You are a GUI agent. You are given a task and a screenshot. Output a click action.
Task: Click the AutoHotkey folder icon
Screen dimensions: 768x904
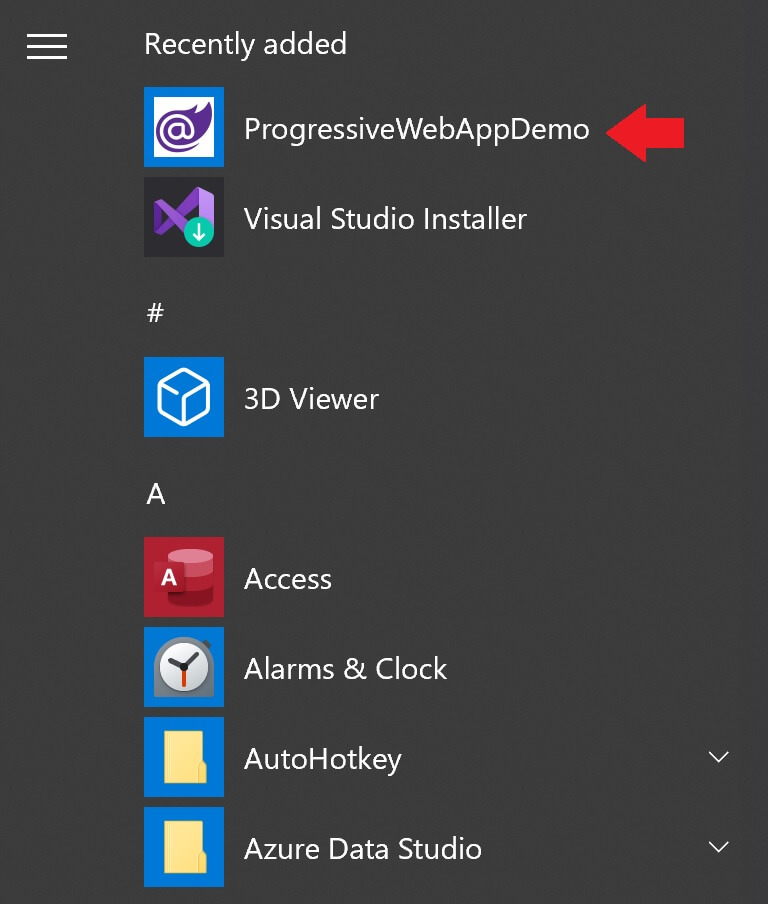[184, 757]
